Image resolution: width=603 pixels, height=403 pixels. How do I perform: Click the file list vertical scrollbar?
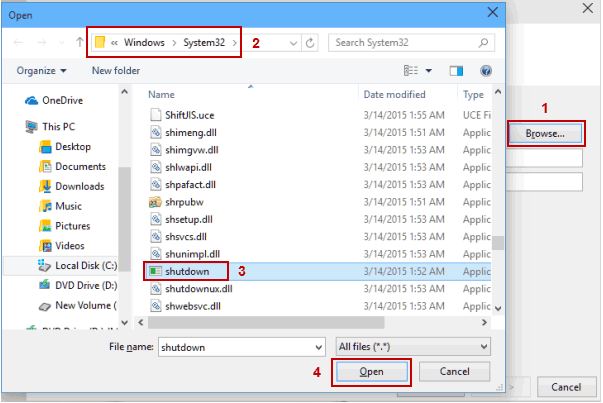(497, 200)
